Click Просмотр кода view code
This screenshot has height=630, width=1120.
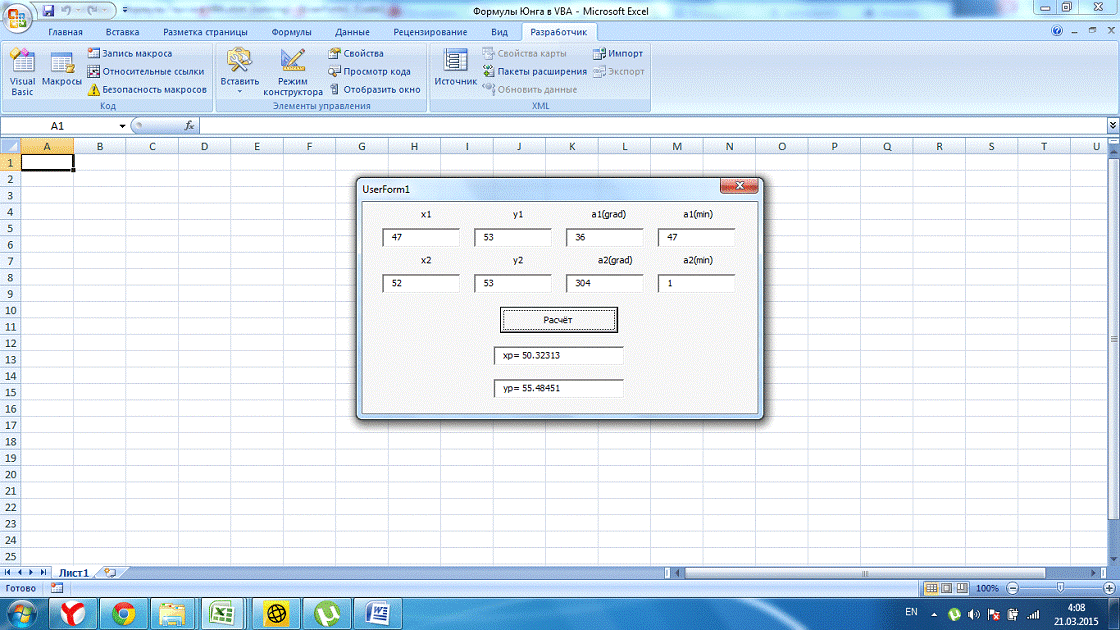point(369,71)
